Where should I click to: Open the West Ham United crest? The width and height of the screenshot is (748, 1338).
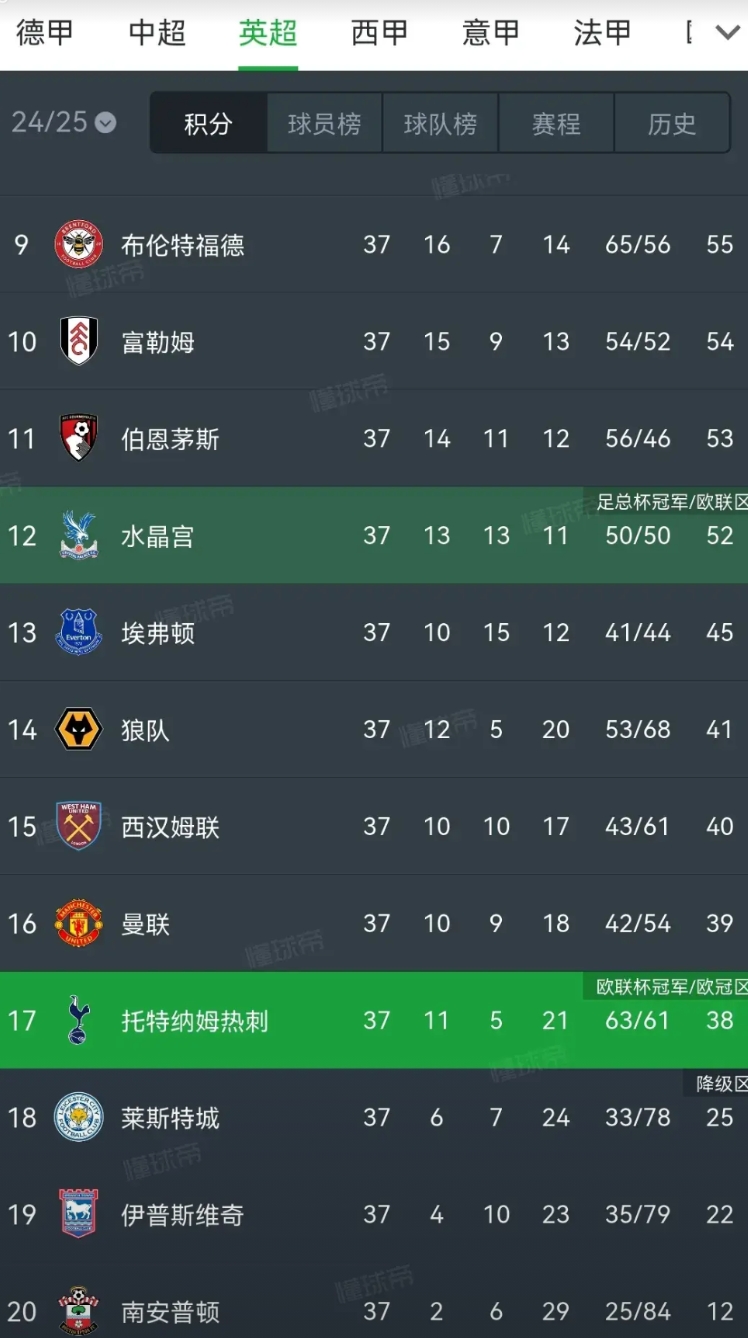(79, 826)
